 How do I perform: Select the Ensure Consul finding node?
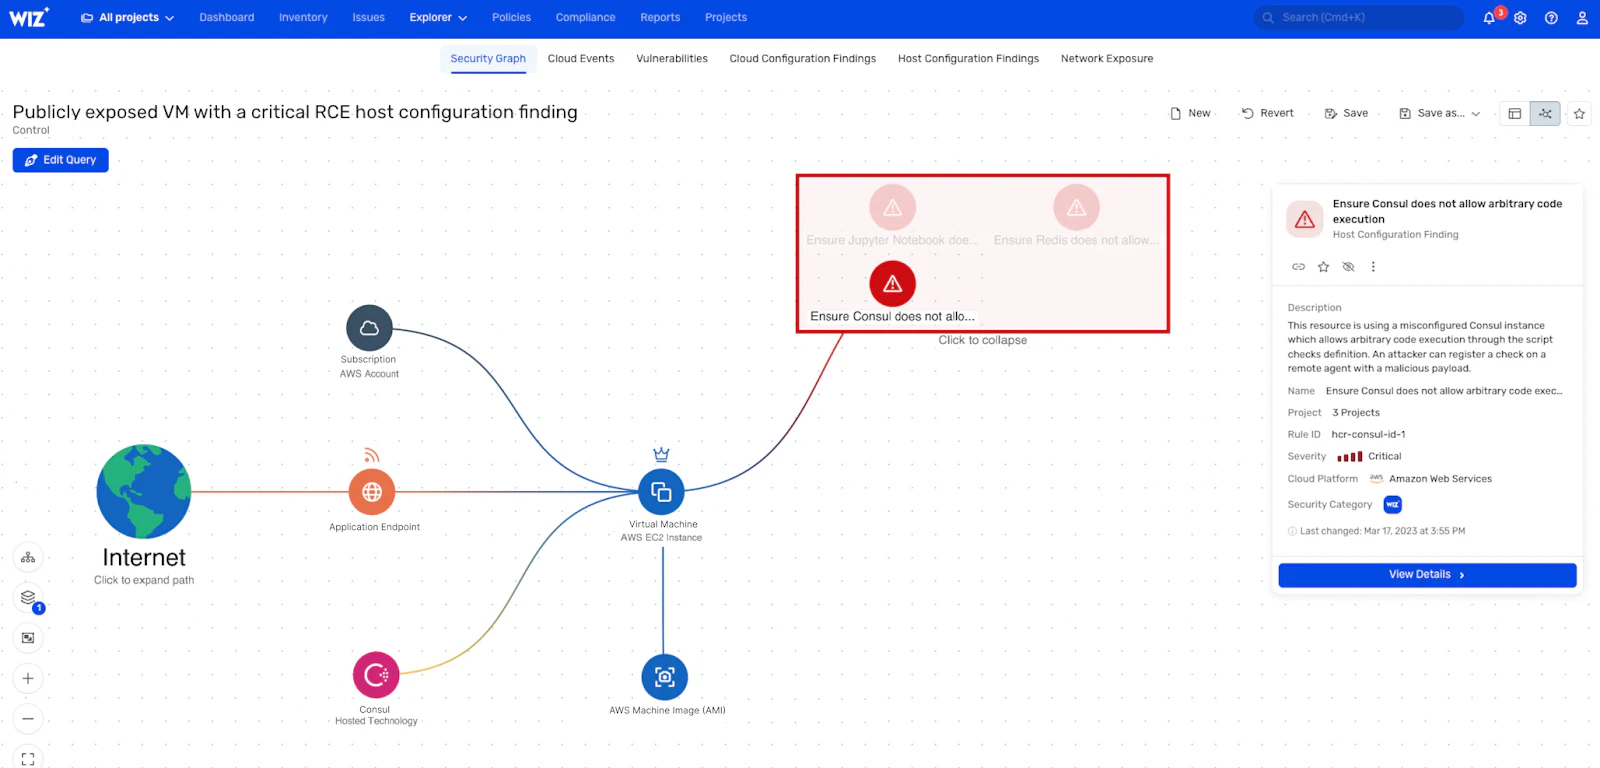(893, 284)
